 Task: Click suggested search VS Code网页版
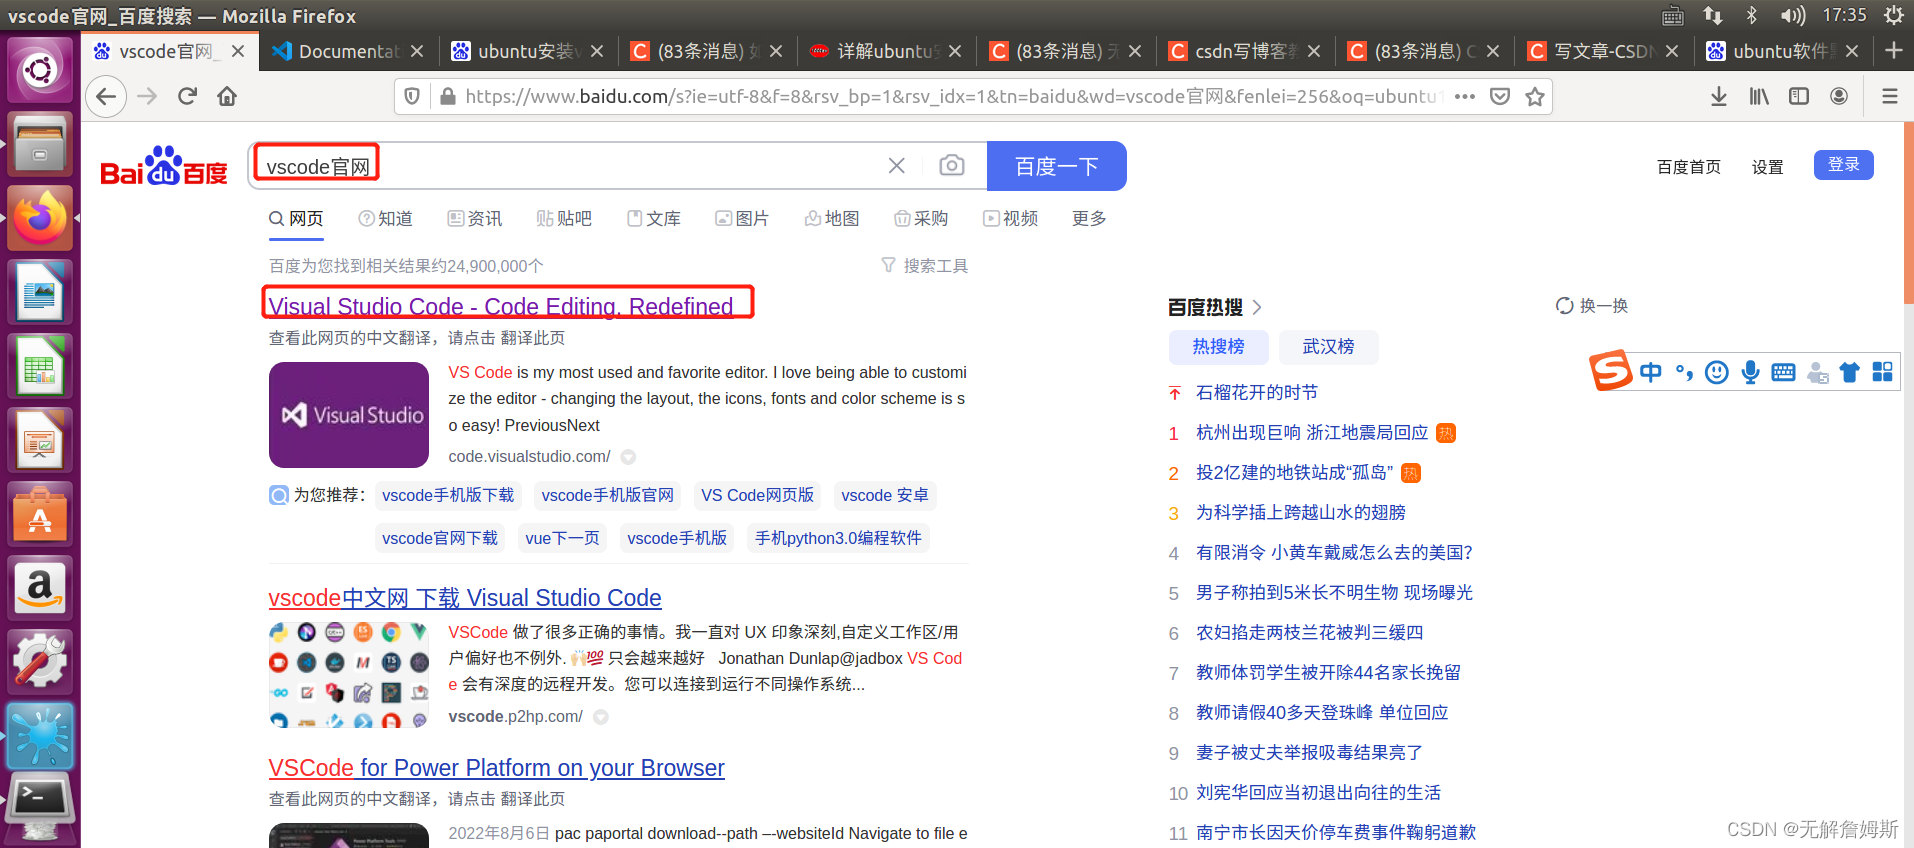pyautogui.click(x=757, y=495)
